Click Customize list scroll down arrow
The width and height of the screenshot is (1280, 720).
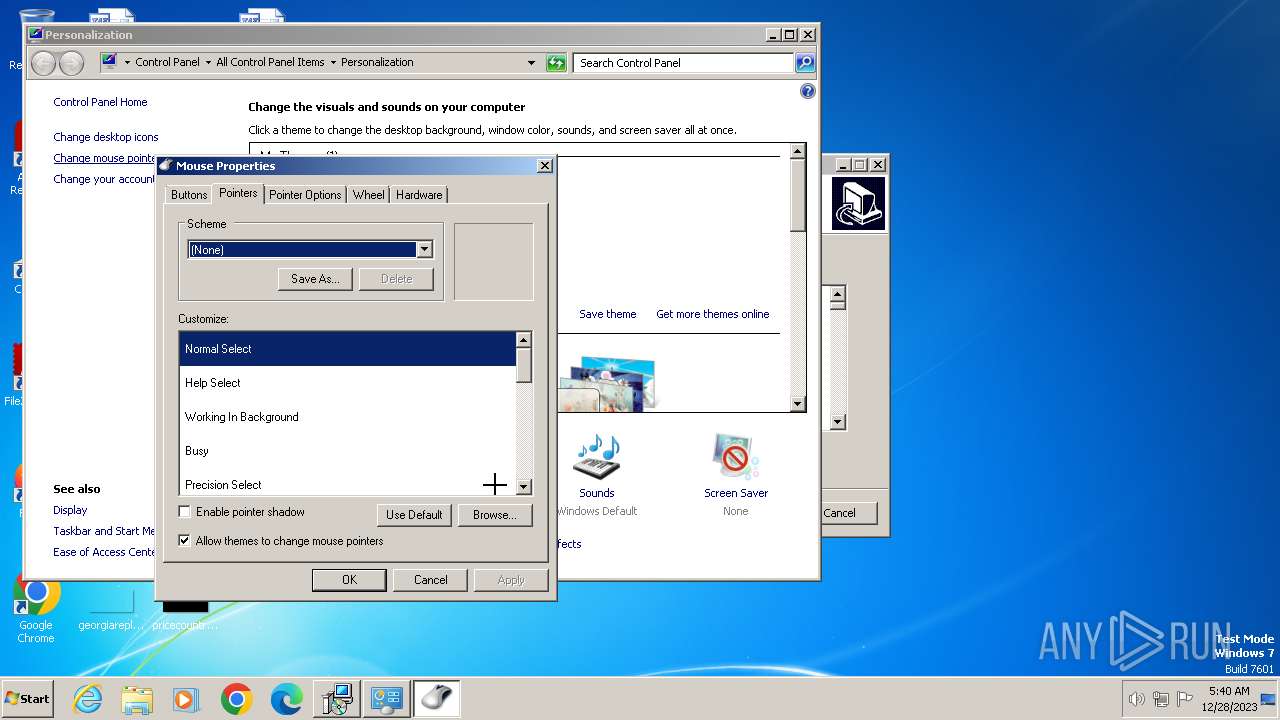(x=524, y=487)
